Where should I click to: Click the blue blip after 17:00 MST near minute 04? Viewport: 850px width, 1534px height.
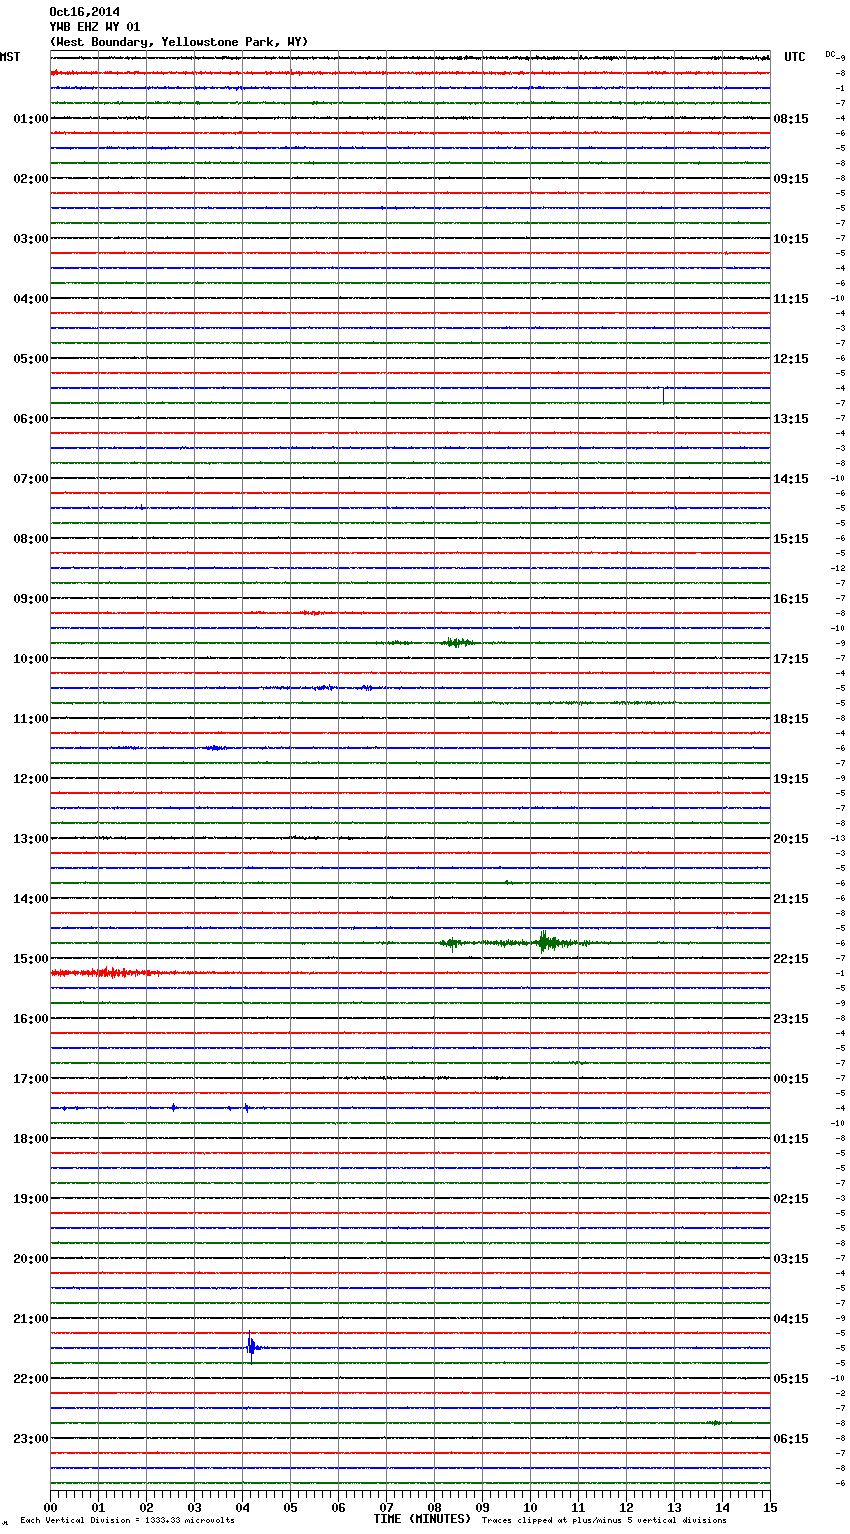(246, 1107)
